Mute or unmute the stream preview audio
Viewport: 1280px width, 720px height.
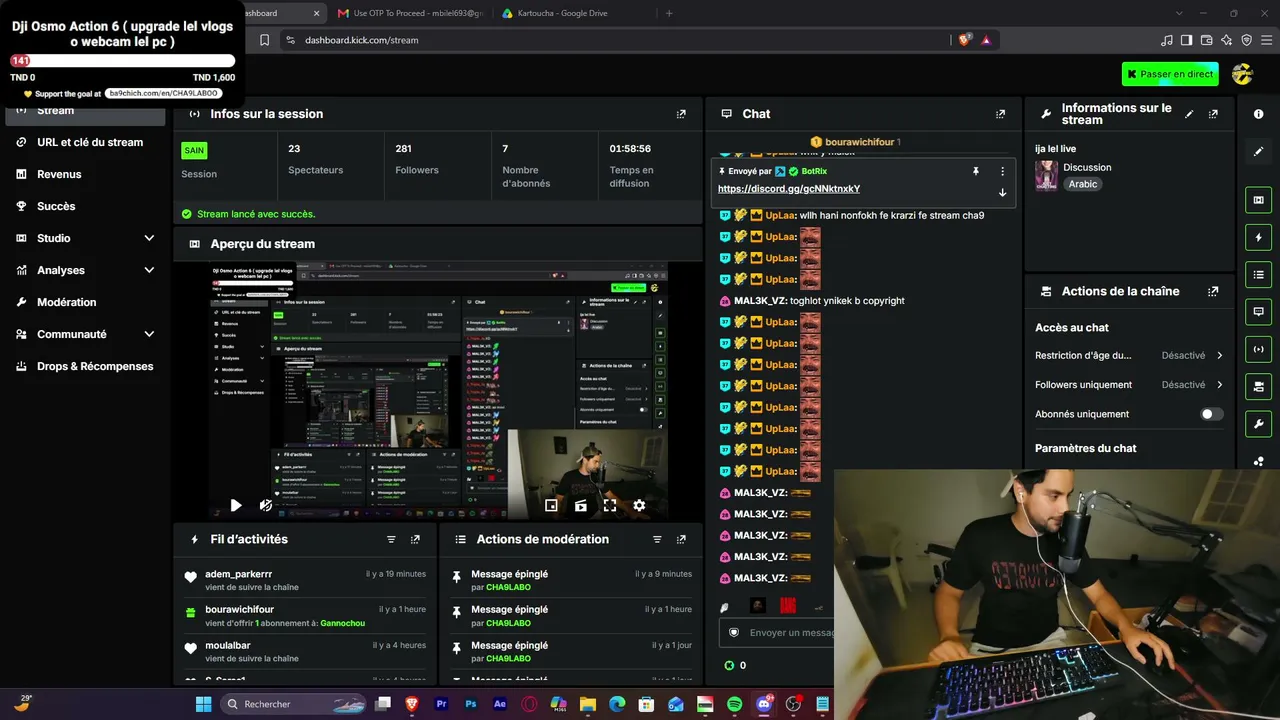(266, 506)
